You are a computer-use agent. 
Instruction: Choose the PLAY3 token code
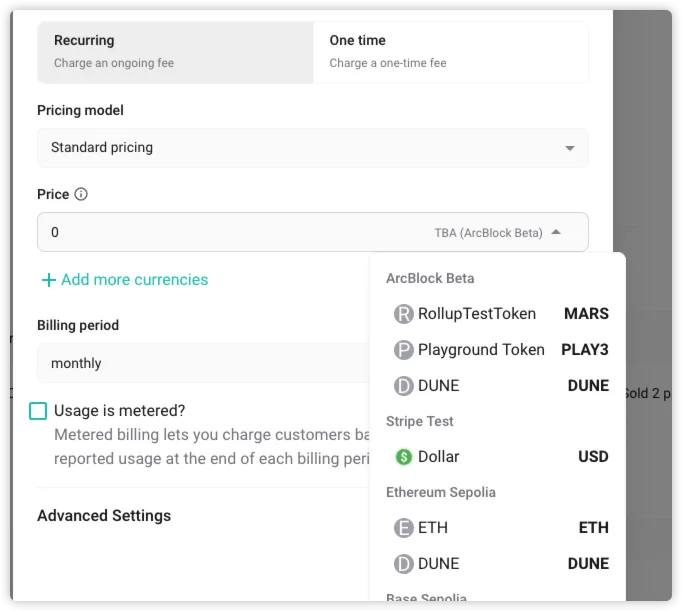585,350
